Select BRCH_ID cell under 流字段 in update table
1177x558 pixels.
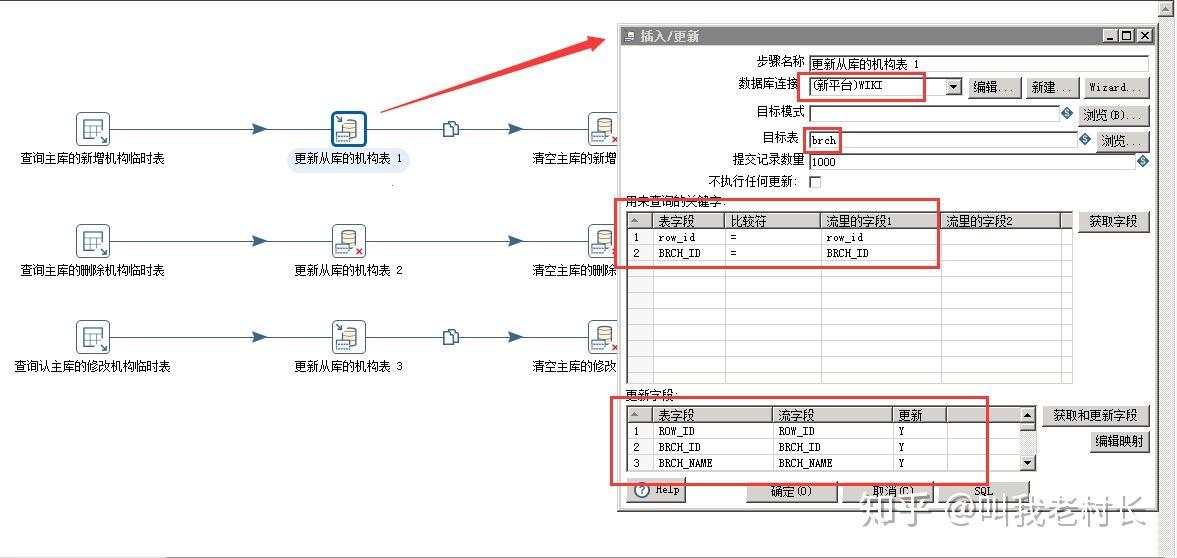(x=832, y=447)
